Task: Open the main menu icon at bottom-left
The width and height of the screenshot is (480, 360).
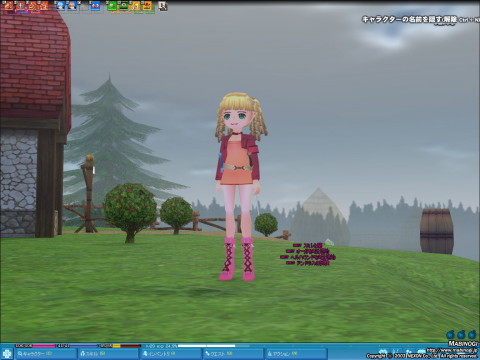Action: [x=6, y=354]
